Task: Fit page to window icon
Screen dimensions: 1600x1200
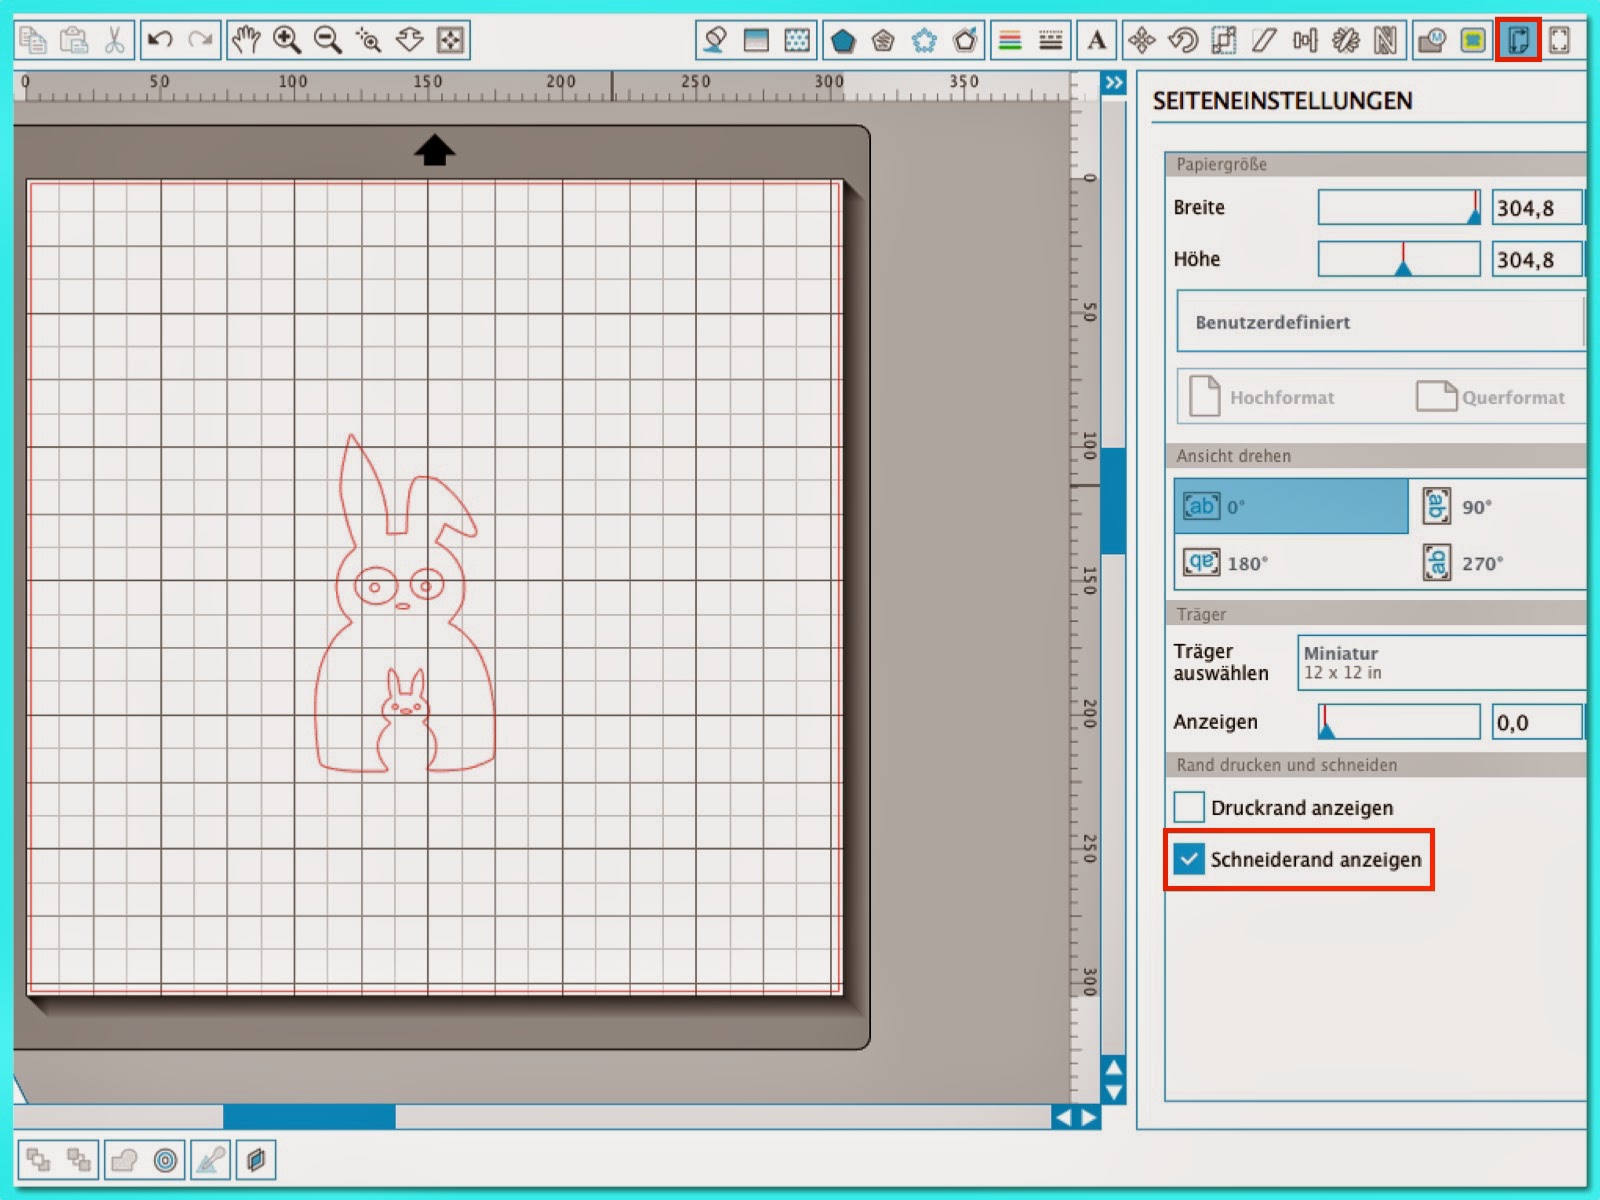Action: click(x=451, y=40)
